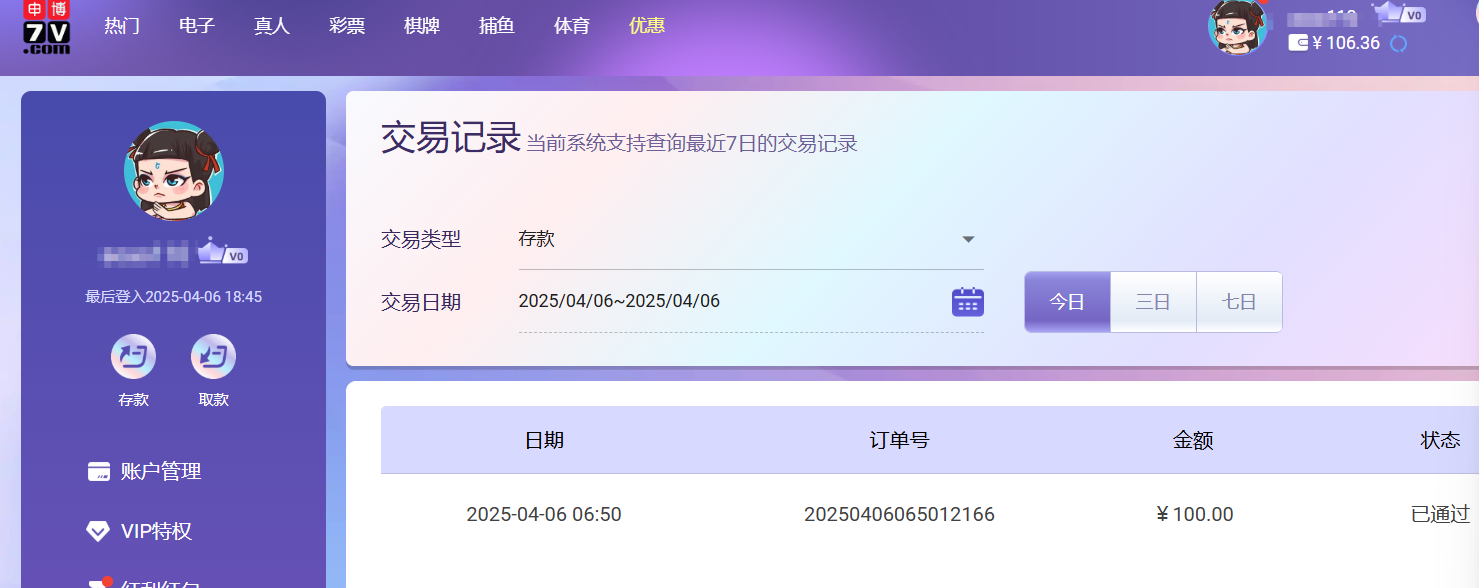The height and width of the screenshot is (588, 1479).
Task: Switch date range to 七日
Action: (x=1239, y=302)
